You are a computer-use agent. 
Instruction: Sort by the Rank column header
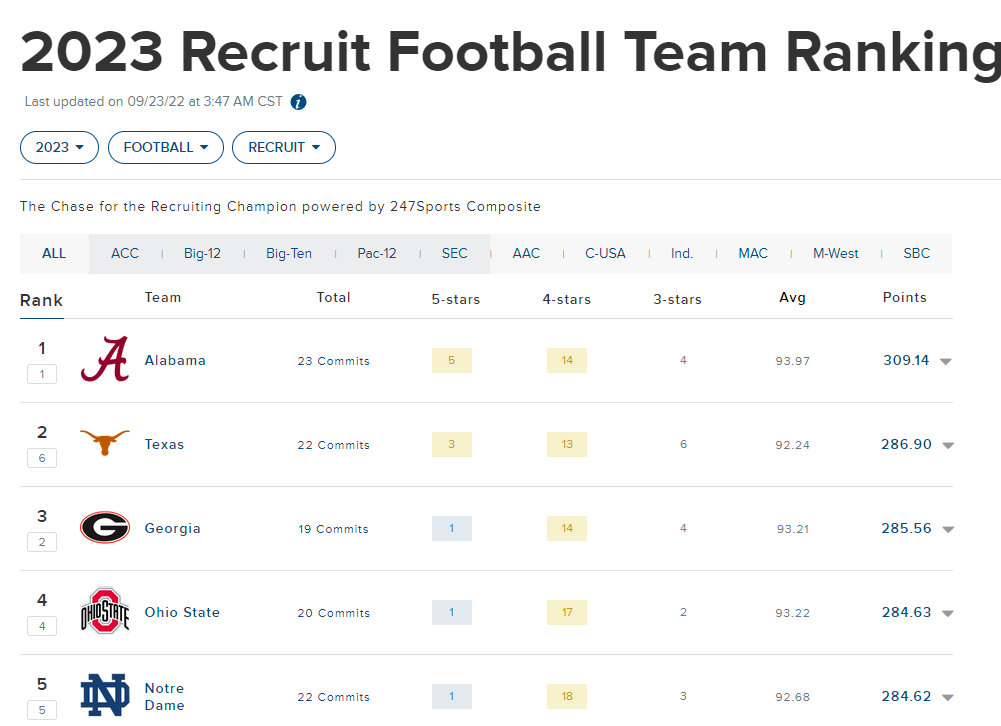pyautogui.click(x=41, y=300)
